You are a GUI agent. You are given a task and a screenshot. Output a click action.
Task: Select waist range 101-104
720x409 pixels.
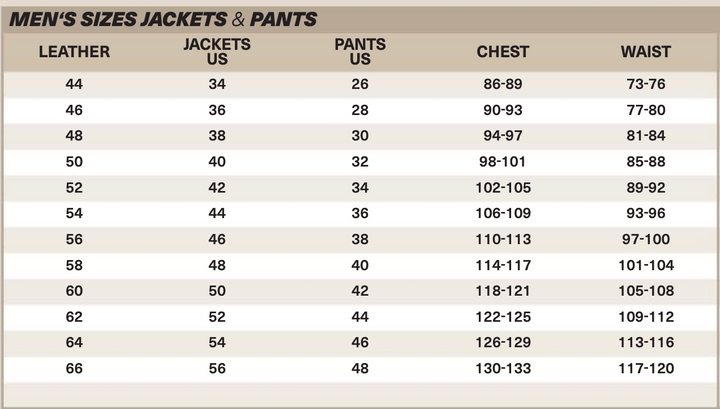(645, 265)
